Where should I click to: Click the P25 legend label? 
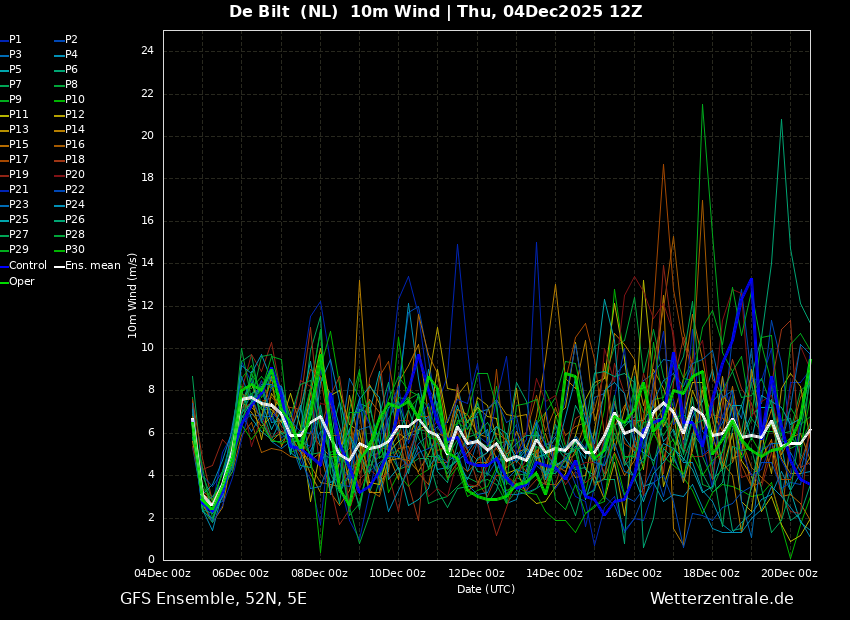pos(19,220)
